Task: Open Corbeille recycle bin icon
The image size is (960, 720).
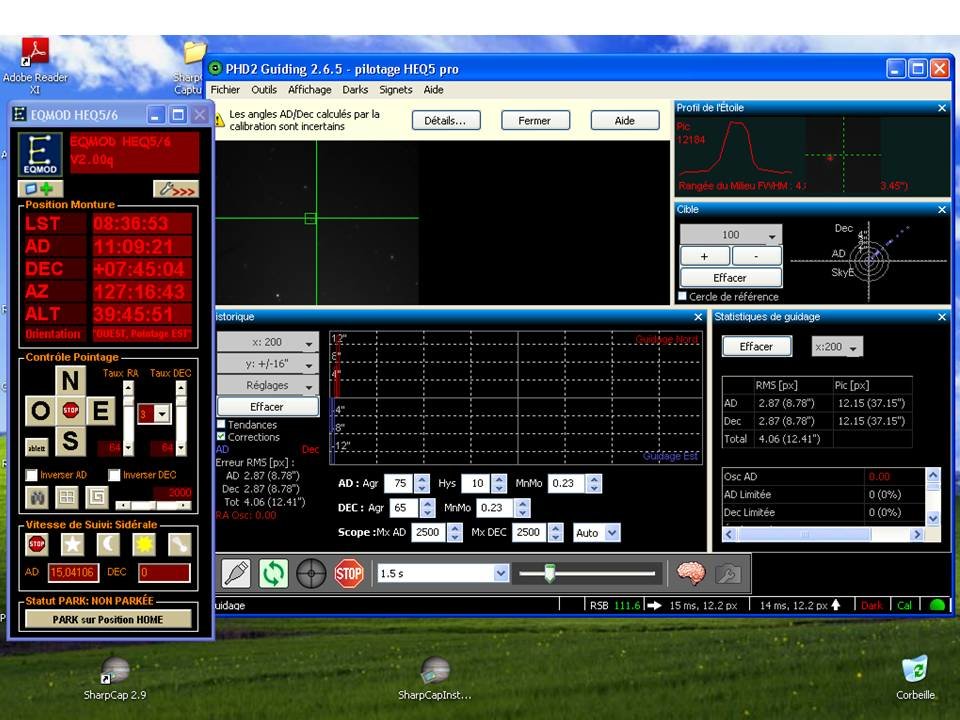Action: coord(915,678)
